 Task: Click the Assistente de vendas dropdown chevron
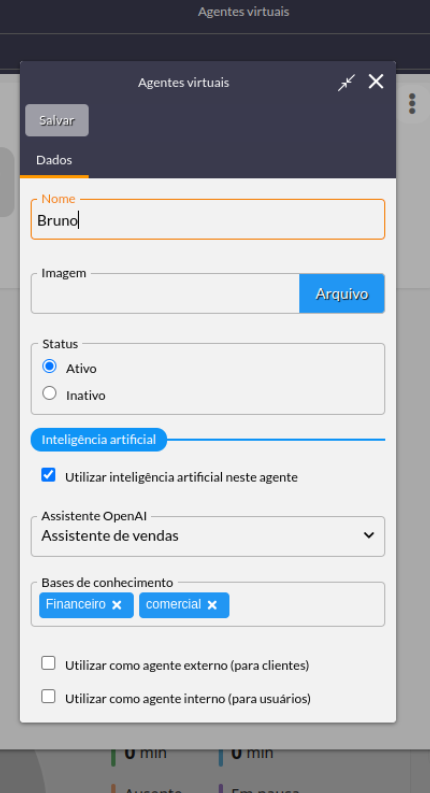(369, 535)
